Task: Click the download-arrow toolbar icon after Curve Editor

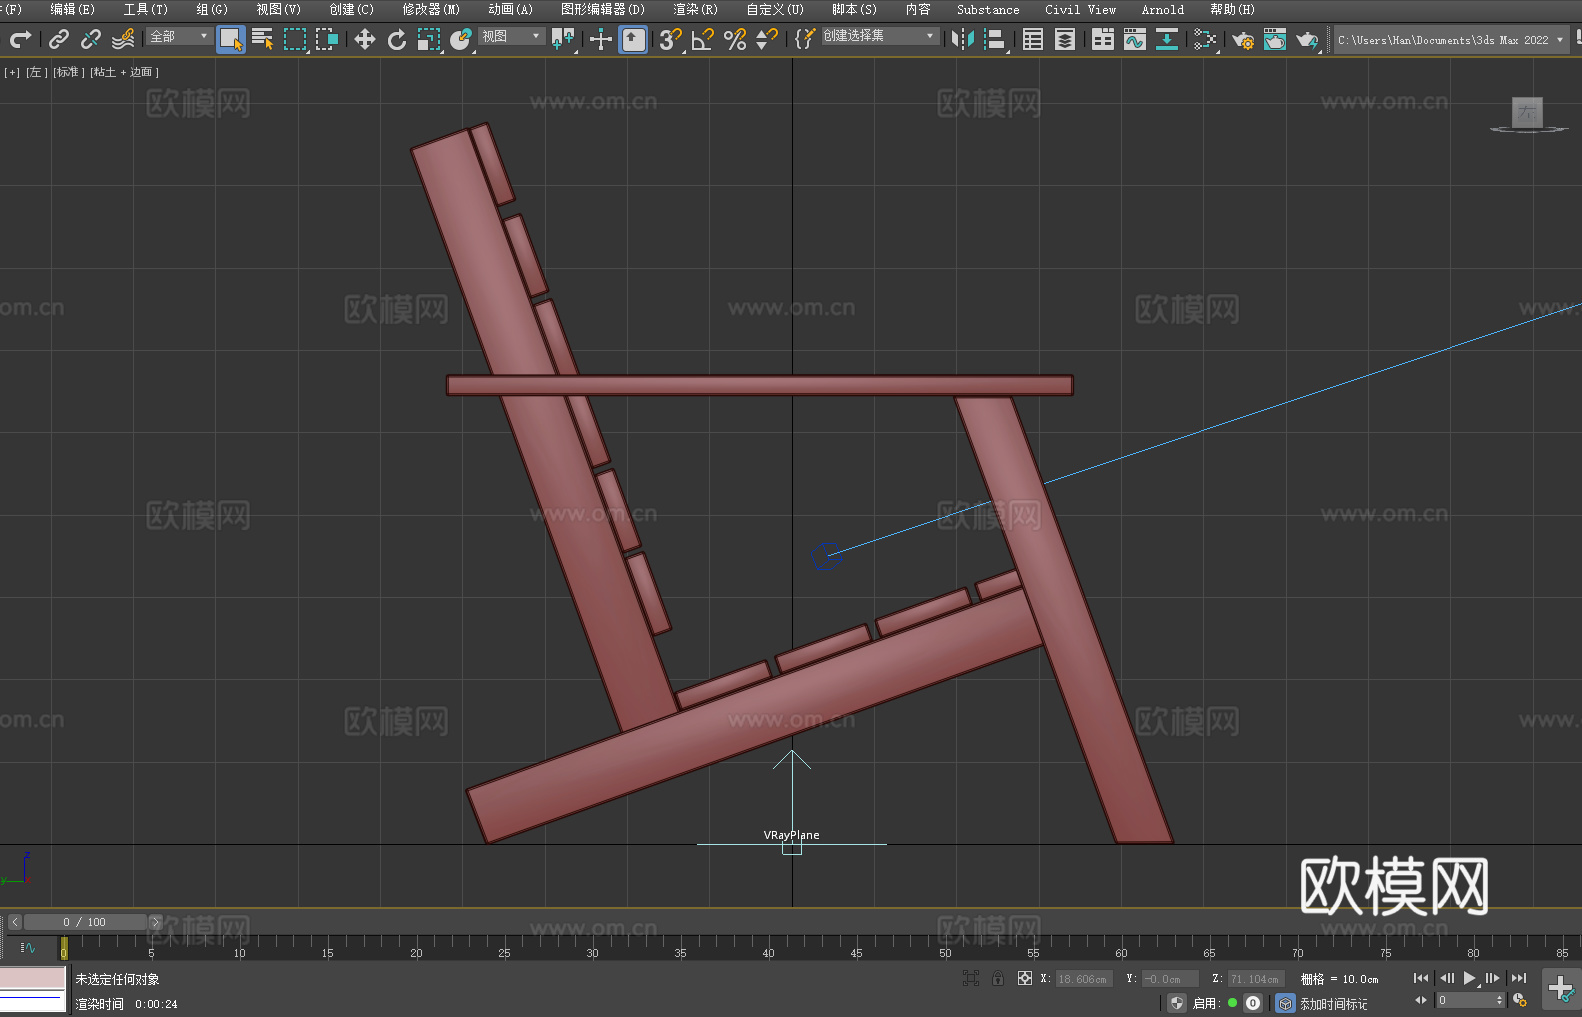Action: (x=1167, y=39)
